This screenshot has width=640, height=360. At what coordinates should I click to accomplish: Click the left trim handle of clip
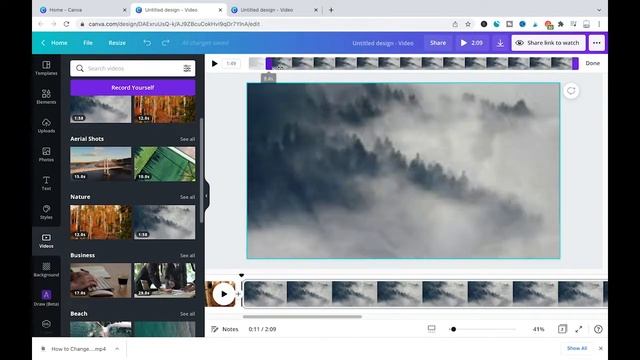point(269,63)
